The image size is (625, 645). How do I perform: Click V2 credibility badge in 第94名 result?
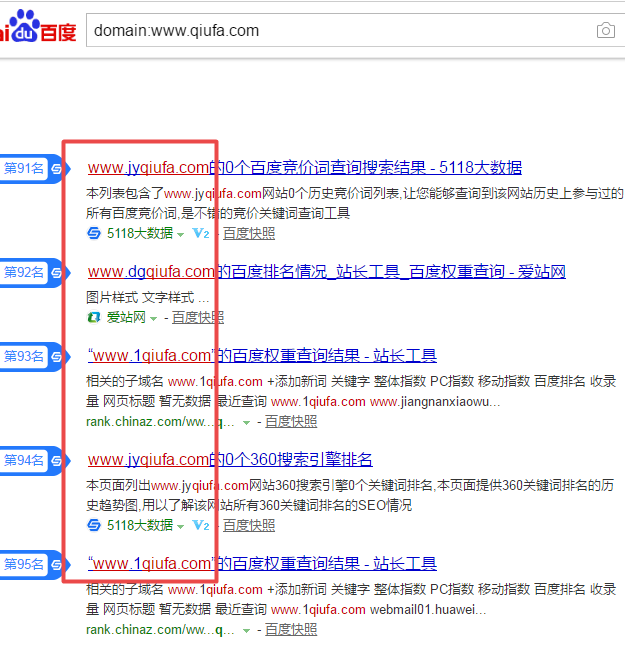201,526
